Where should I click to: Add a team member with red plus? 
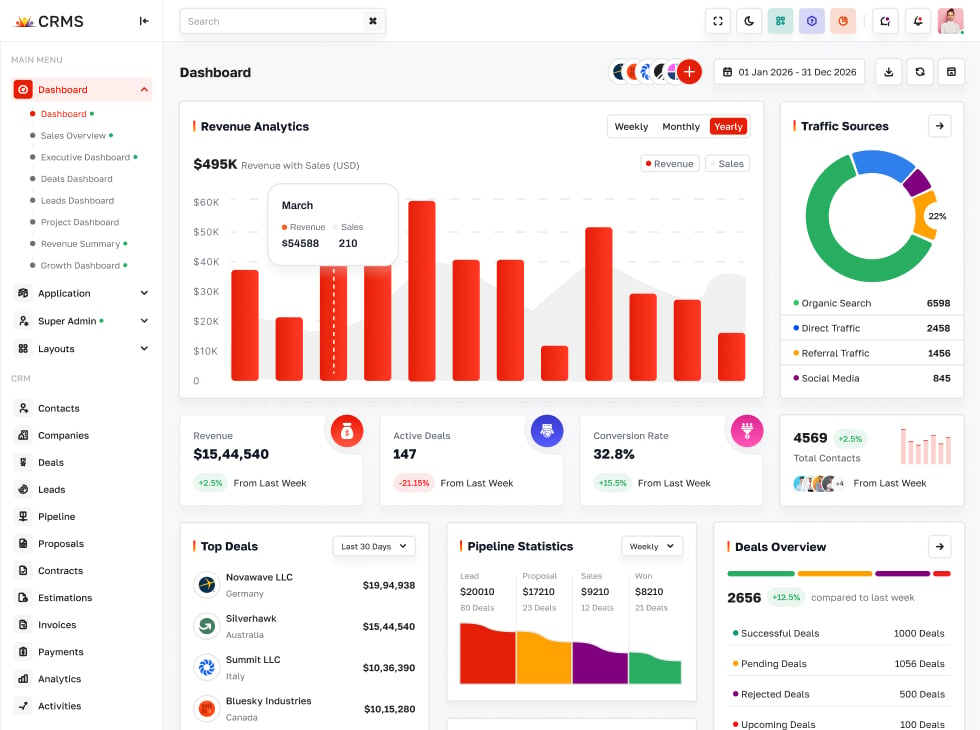(689, 72)
